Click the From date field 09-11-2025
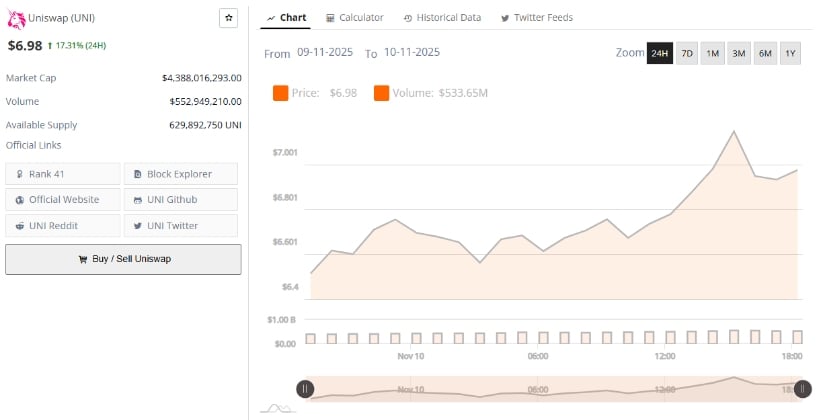 (x=326, y=52)
